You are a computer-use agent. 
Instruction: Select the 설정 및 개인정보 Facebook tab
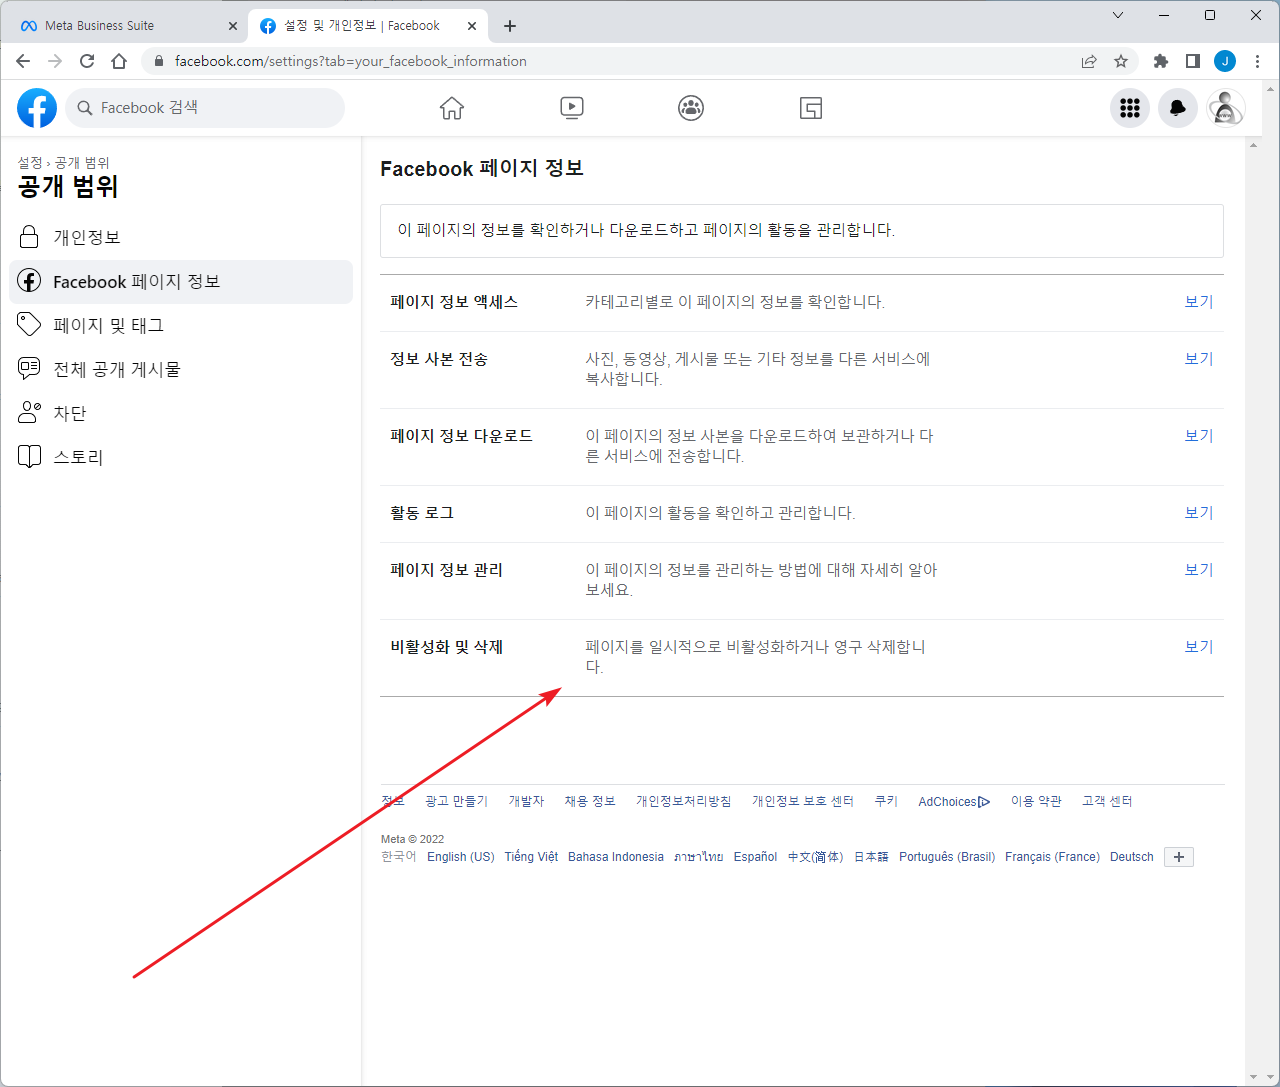point(367,26)
